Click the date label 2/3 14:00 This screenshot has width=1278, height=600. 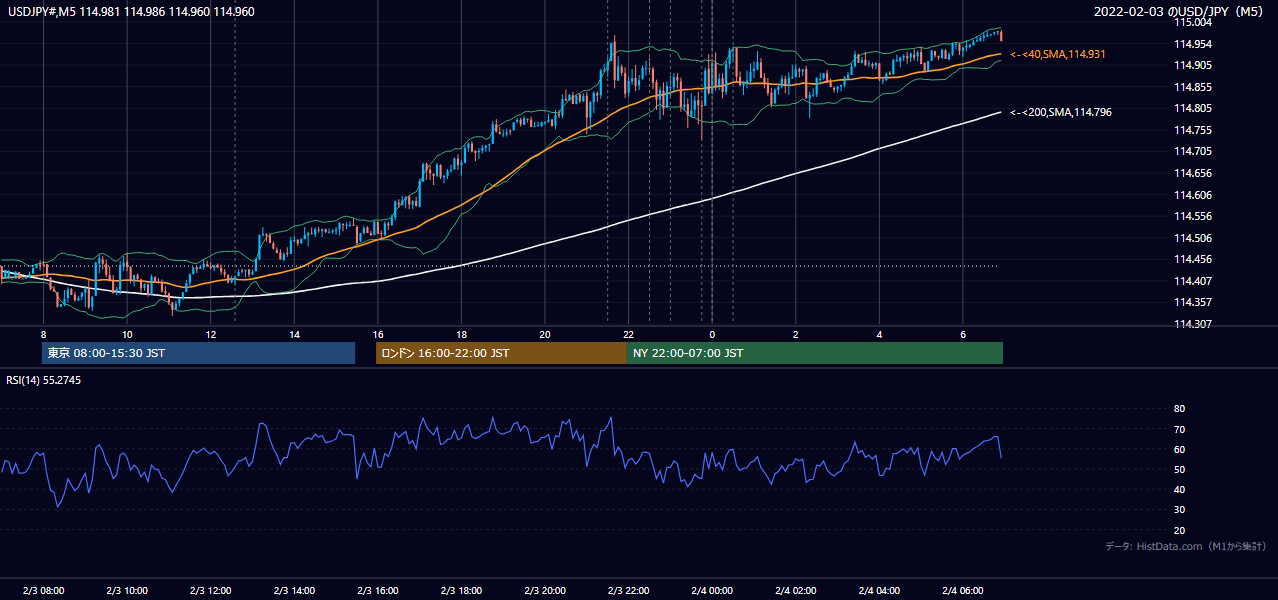pos(294,591)
